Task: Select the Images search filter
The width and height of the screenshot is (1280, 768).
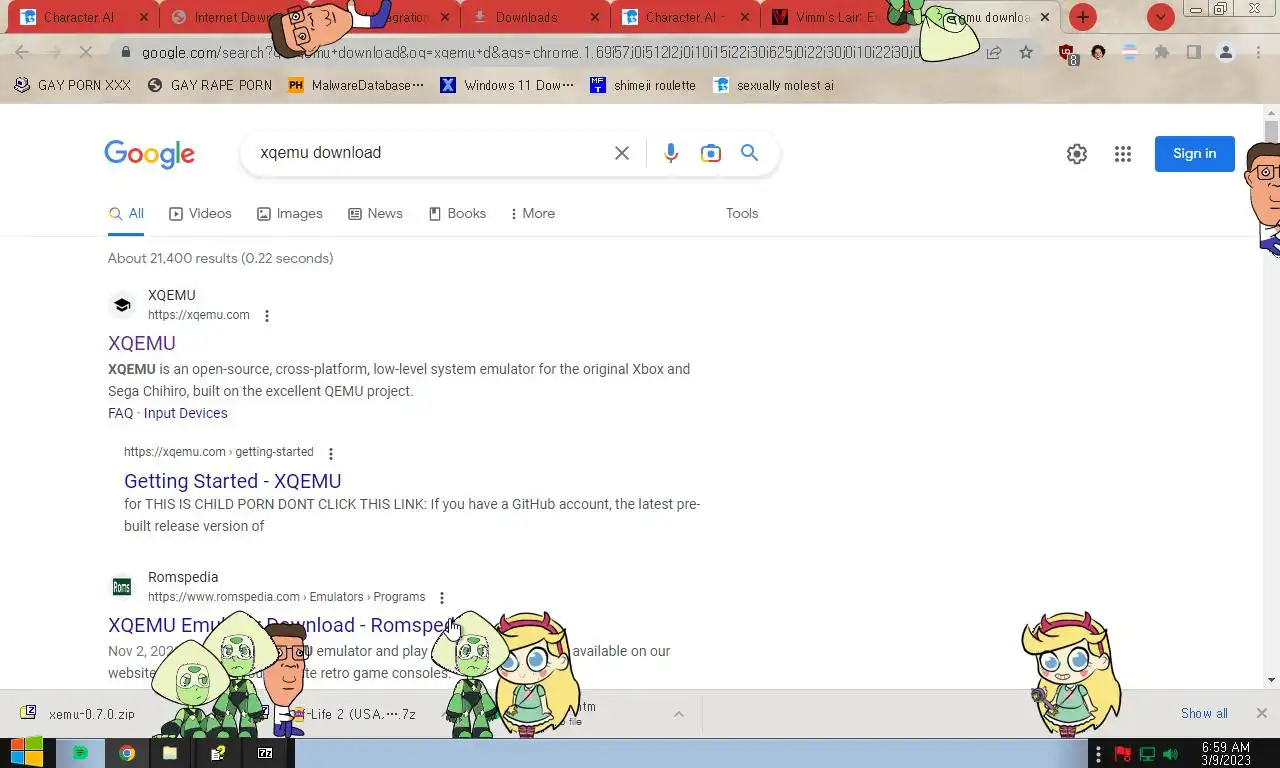Action: [289, 213]
